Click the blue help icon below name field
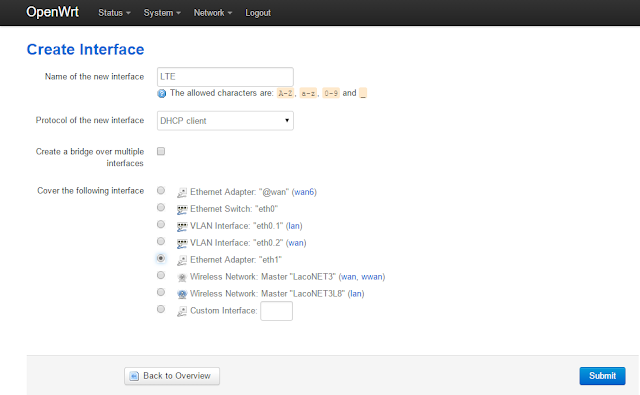 point(162,93)
